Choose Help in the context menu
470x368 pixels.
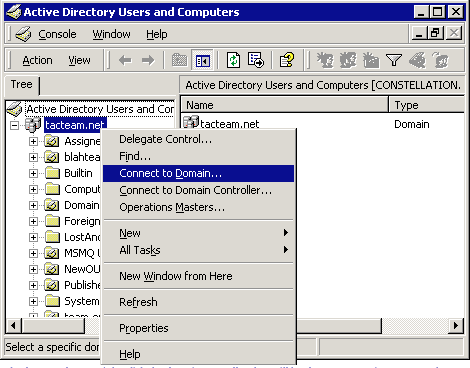coord(198,354)
